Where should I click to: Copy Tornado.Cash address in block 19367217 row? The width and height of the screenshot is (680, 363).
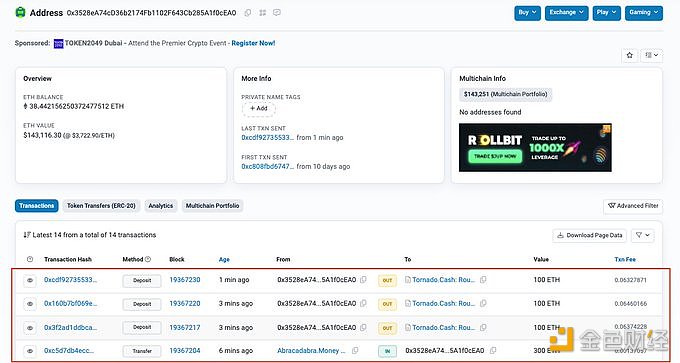[x=483, y=327]
